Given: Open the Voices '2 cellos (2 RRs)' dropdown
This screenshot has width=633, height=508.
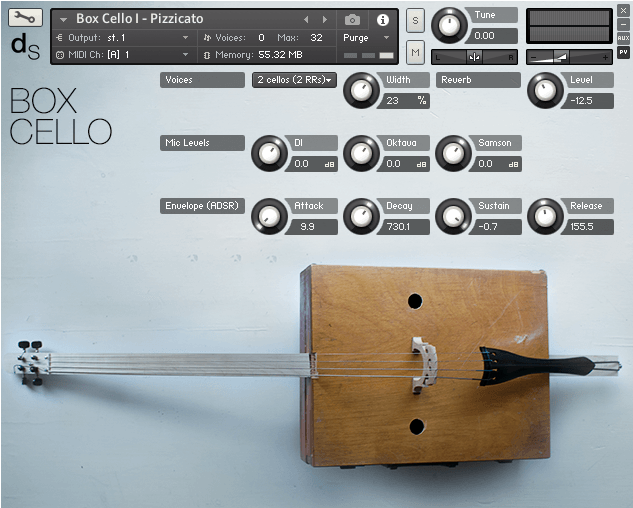Looking at the screenshot, I should (294, 80).
